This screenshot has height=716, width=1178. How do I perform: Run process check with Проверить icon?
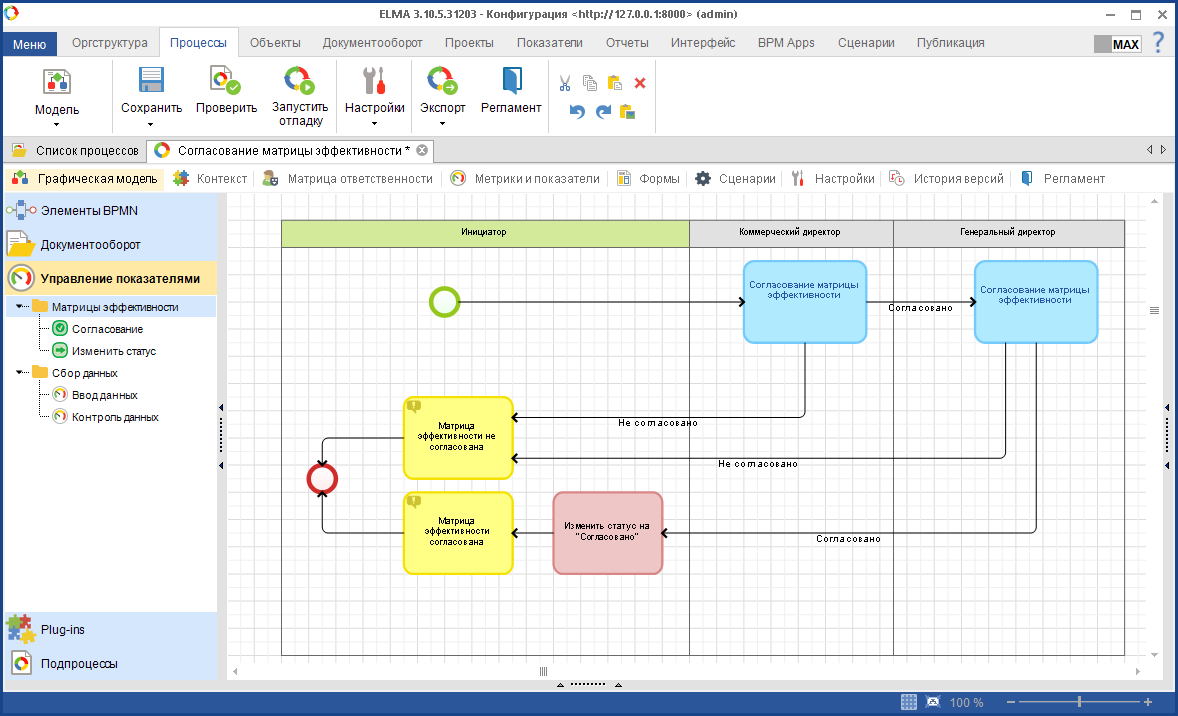pos(225,81)
